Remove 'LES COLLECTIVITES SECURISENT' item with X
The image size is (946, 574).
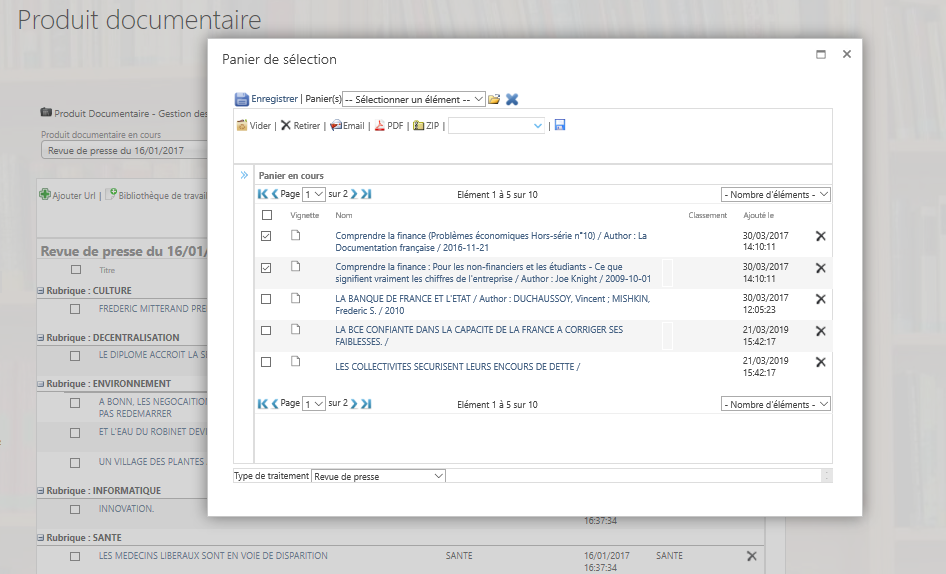click(821, 362)
